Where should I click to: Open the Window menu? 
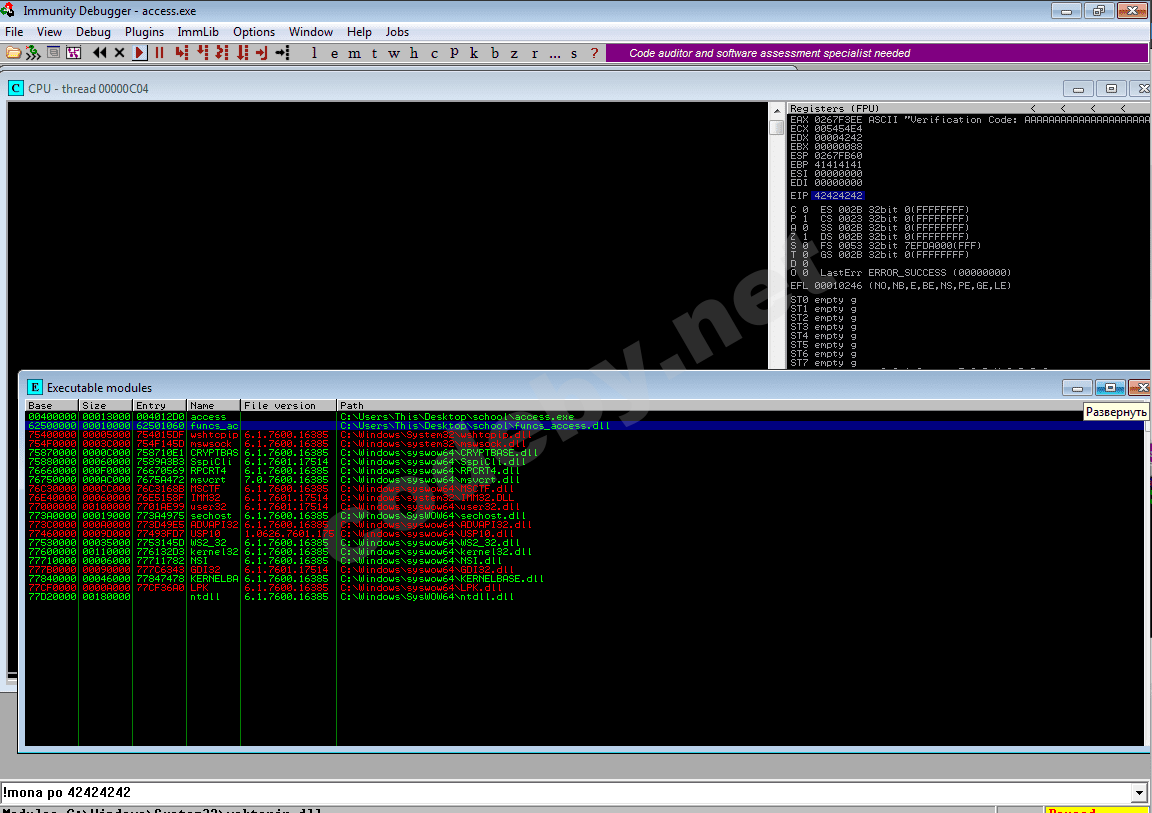310,32
